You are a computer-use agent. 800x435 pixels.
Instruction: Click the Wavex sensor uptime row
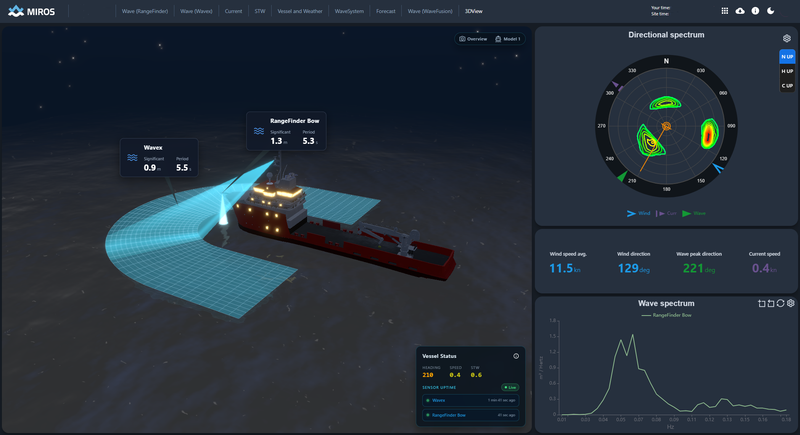[x=470, y=400]
